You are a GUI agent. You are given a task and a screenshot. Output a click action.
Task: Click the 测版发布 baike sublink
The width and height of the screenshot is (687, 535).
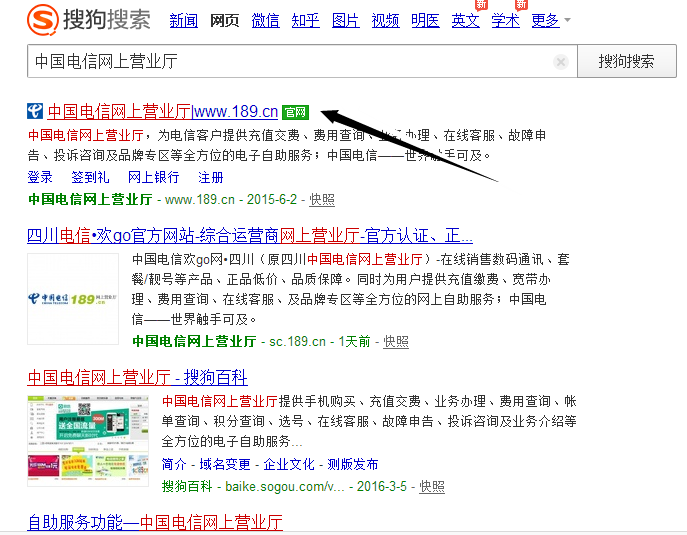353,464
